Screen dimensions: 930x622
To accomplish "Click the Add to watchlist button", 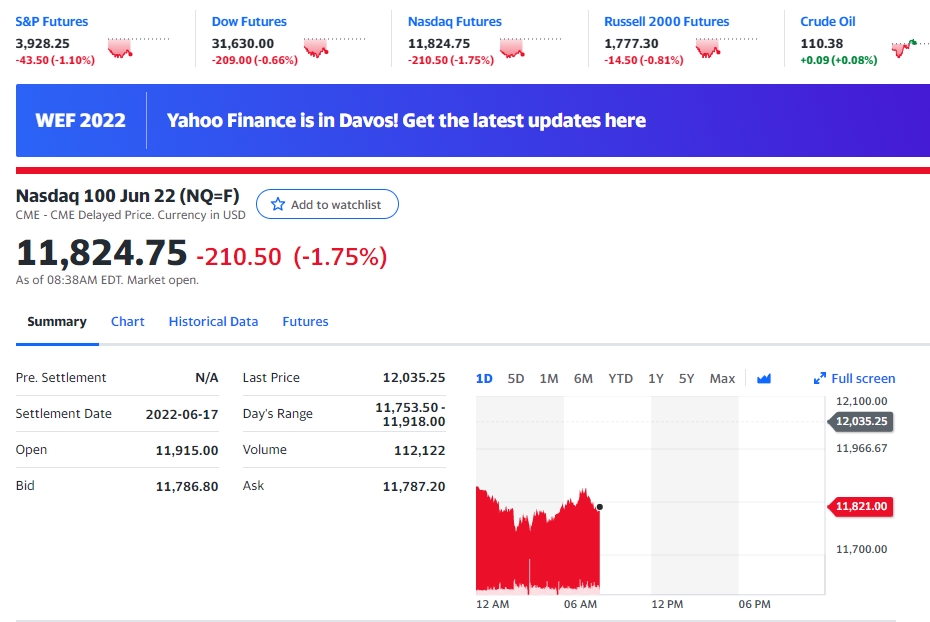I will coord(327,205).
